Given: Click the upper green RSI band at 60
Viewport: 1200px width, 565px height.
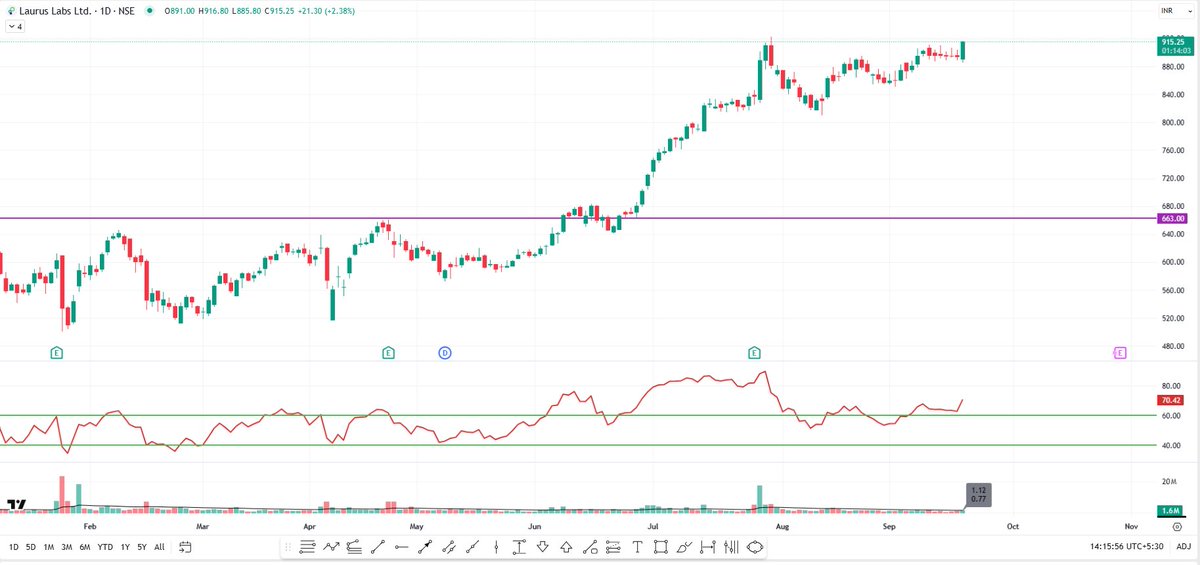Looking at the screenshot, I should [x=578, y=415].
